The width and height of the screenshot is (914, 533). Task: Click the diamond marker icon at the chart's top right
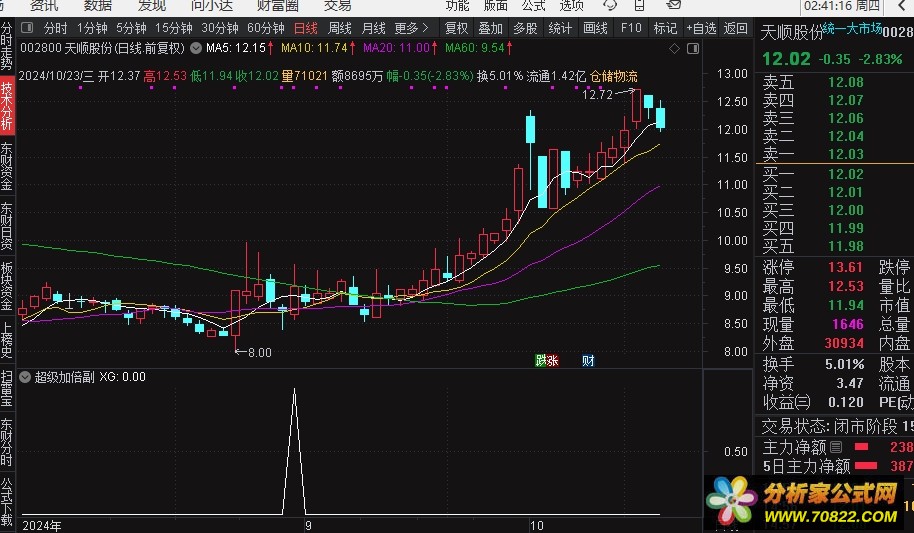674,49
